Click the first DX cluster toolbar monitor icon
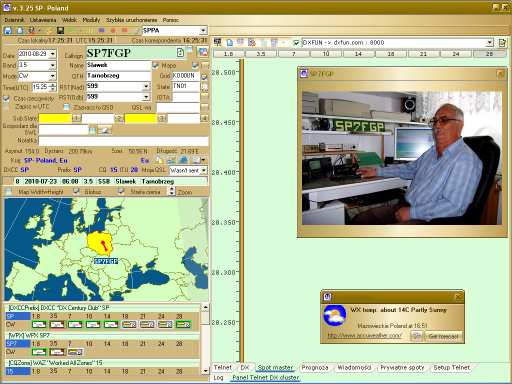This screenshot has width=512, height=384. point(217,42)
